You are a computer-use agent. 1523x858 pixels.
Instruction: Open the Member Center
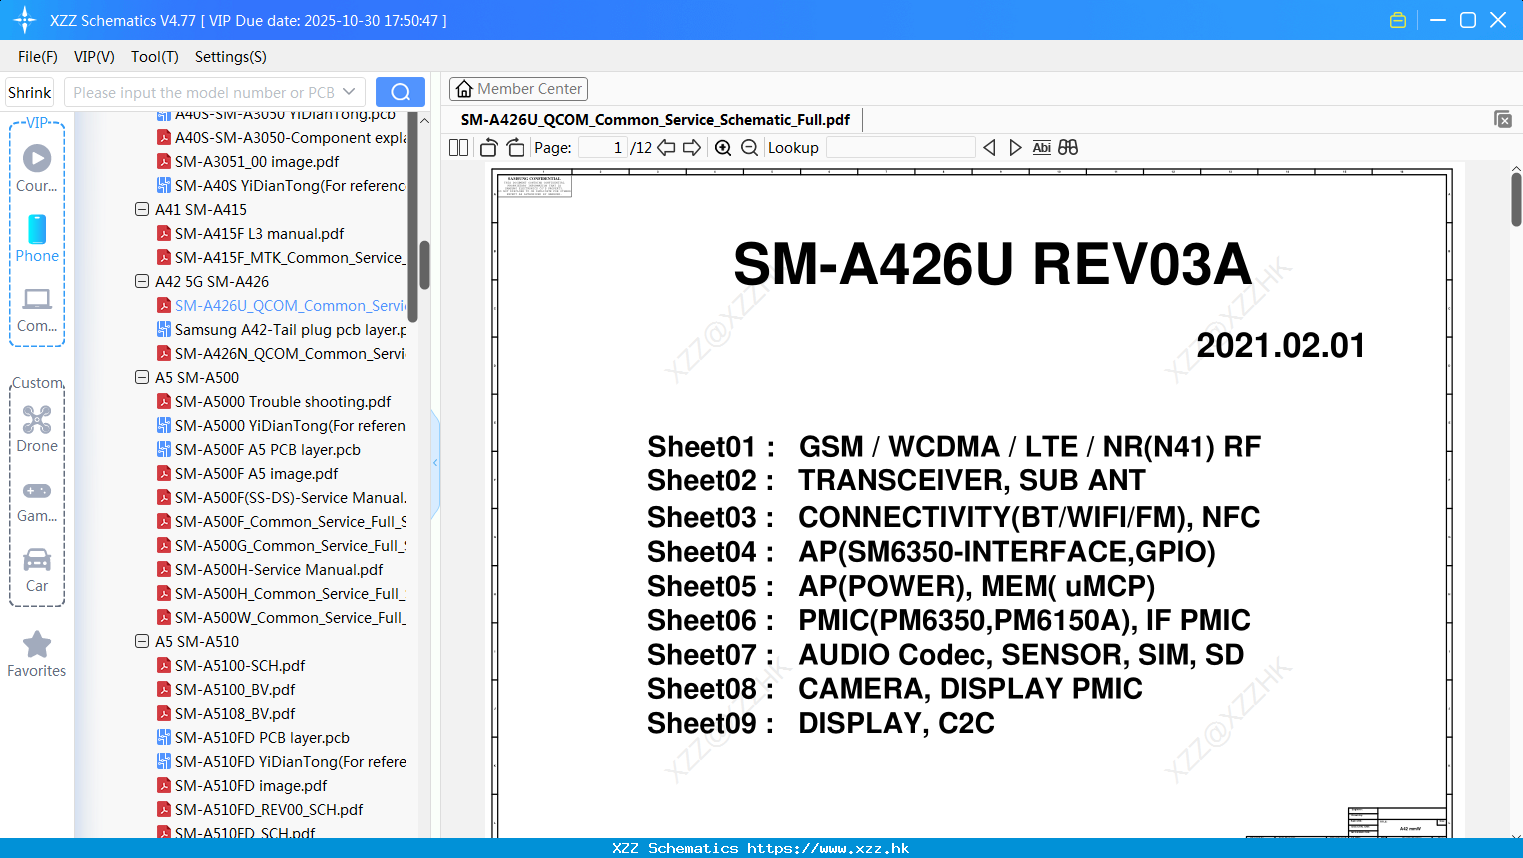click(518, 89)
